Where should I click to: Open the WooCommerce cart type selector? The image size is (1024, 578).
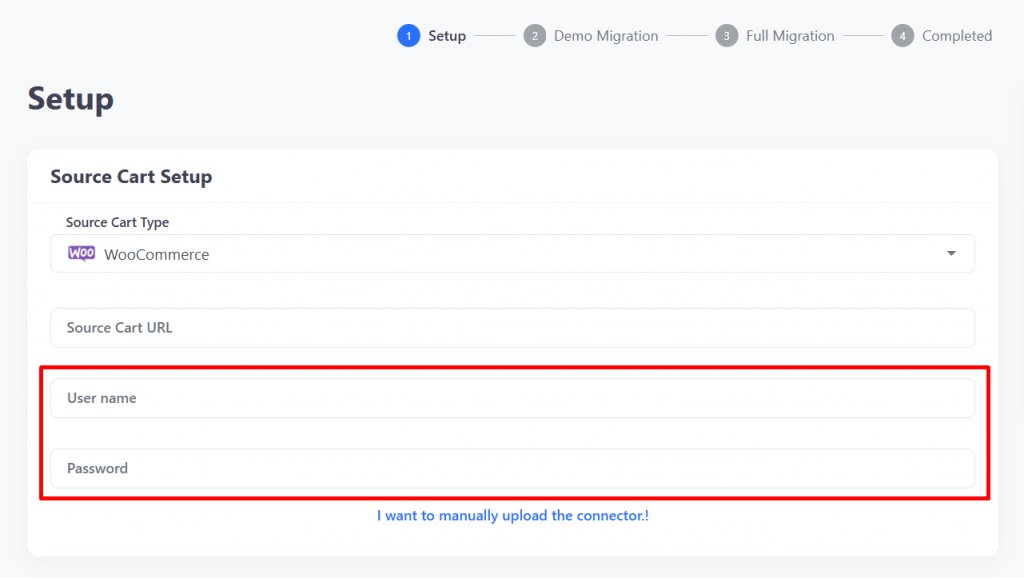pyautogui.click(x=513, y=253)
